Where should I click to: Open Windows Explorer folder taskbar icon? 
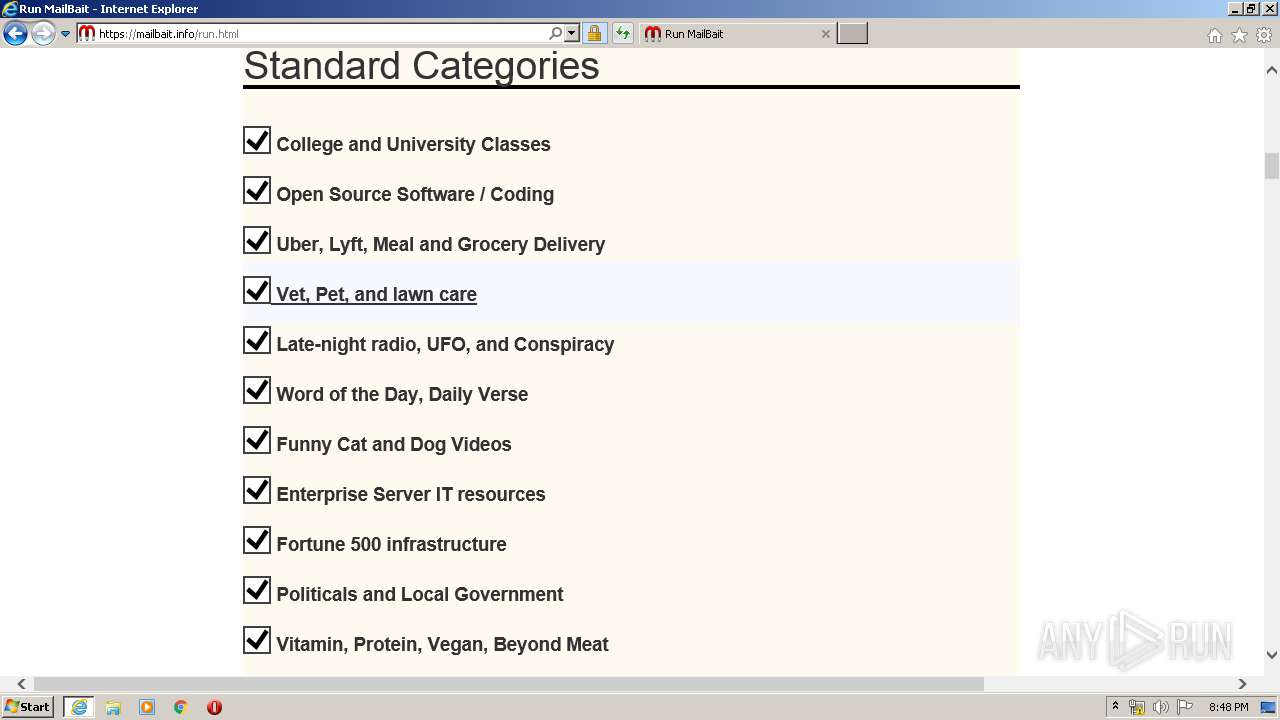pyautogui.click(x=113, y=707)
